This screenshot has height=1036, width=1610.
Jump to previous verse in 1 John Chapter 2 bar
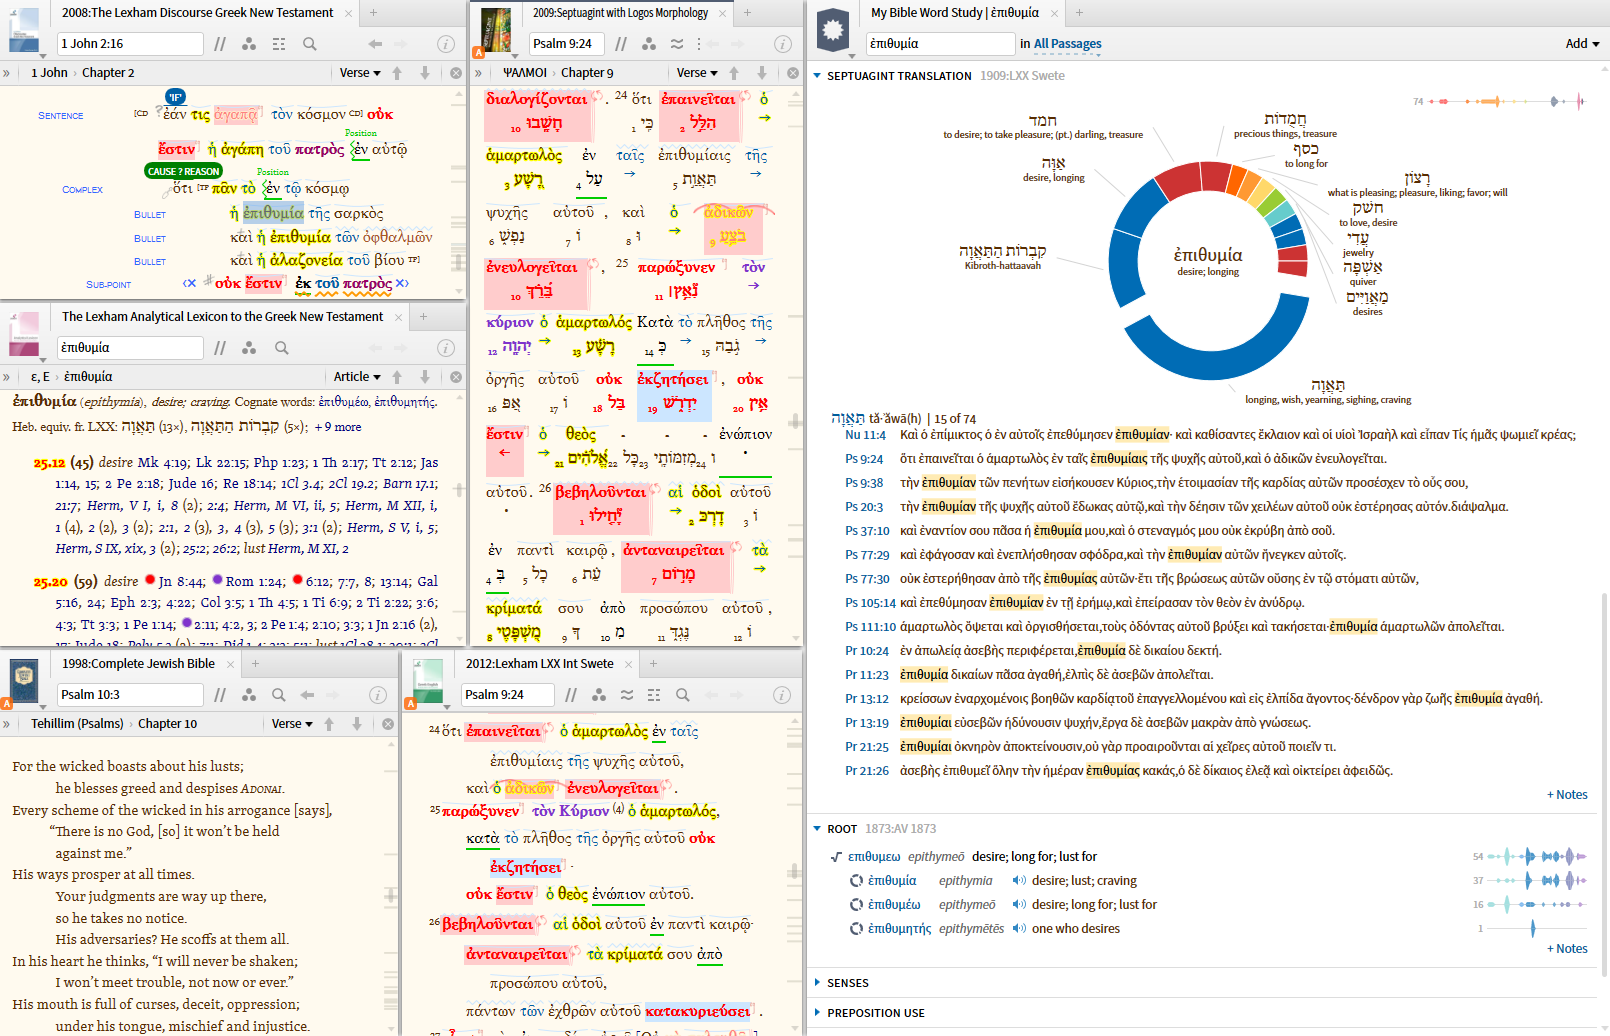[x=397, y=73]
